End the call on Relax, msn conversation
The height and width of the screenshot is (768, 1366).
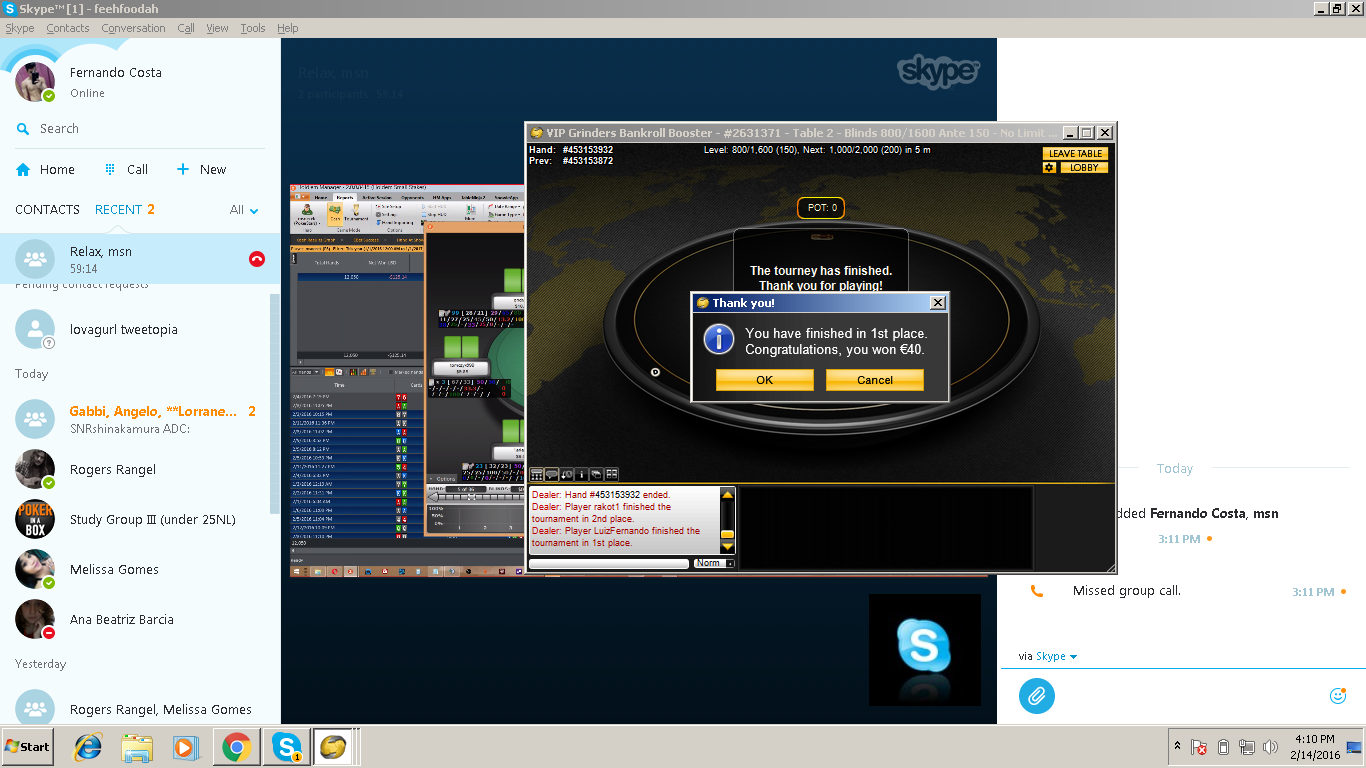[257, 259]
